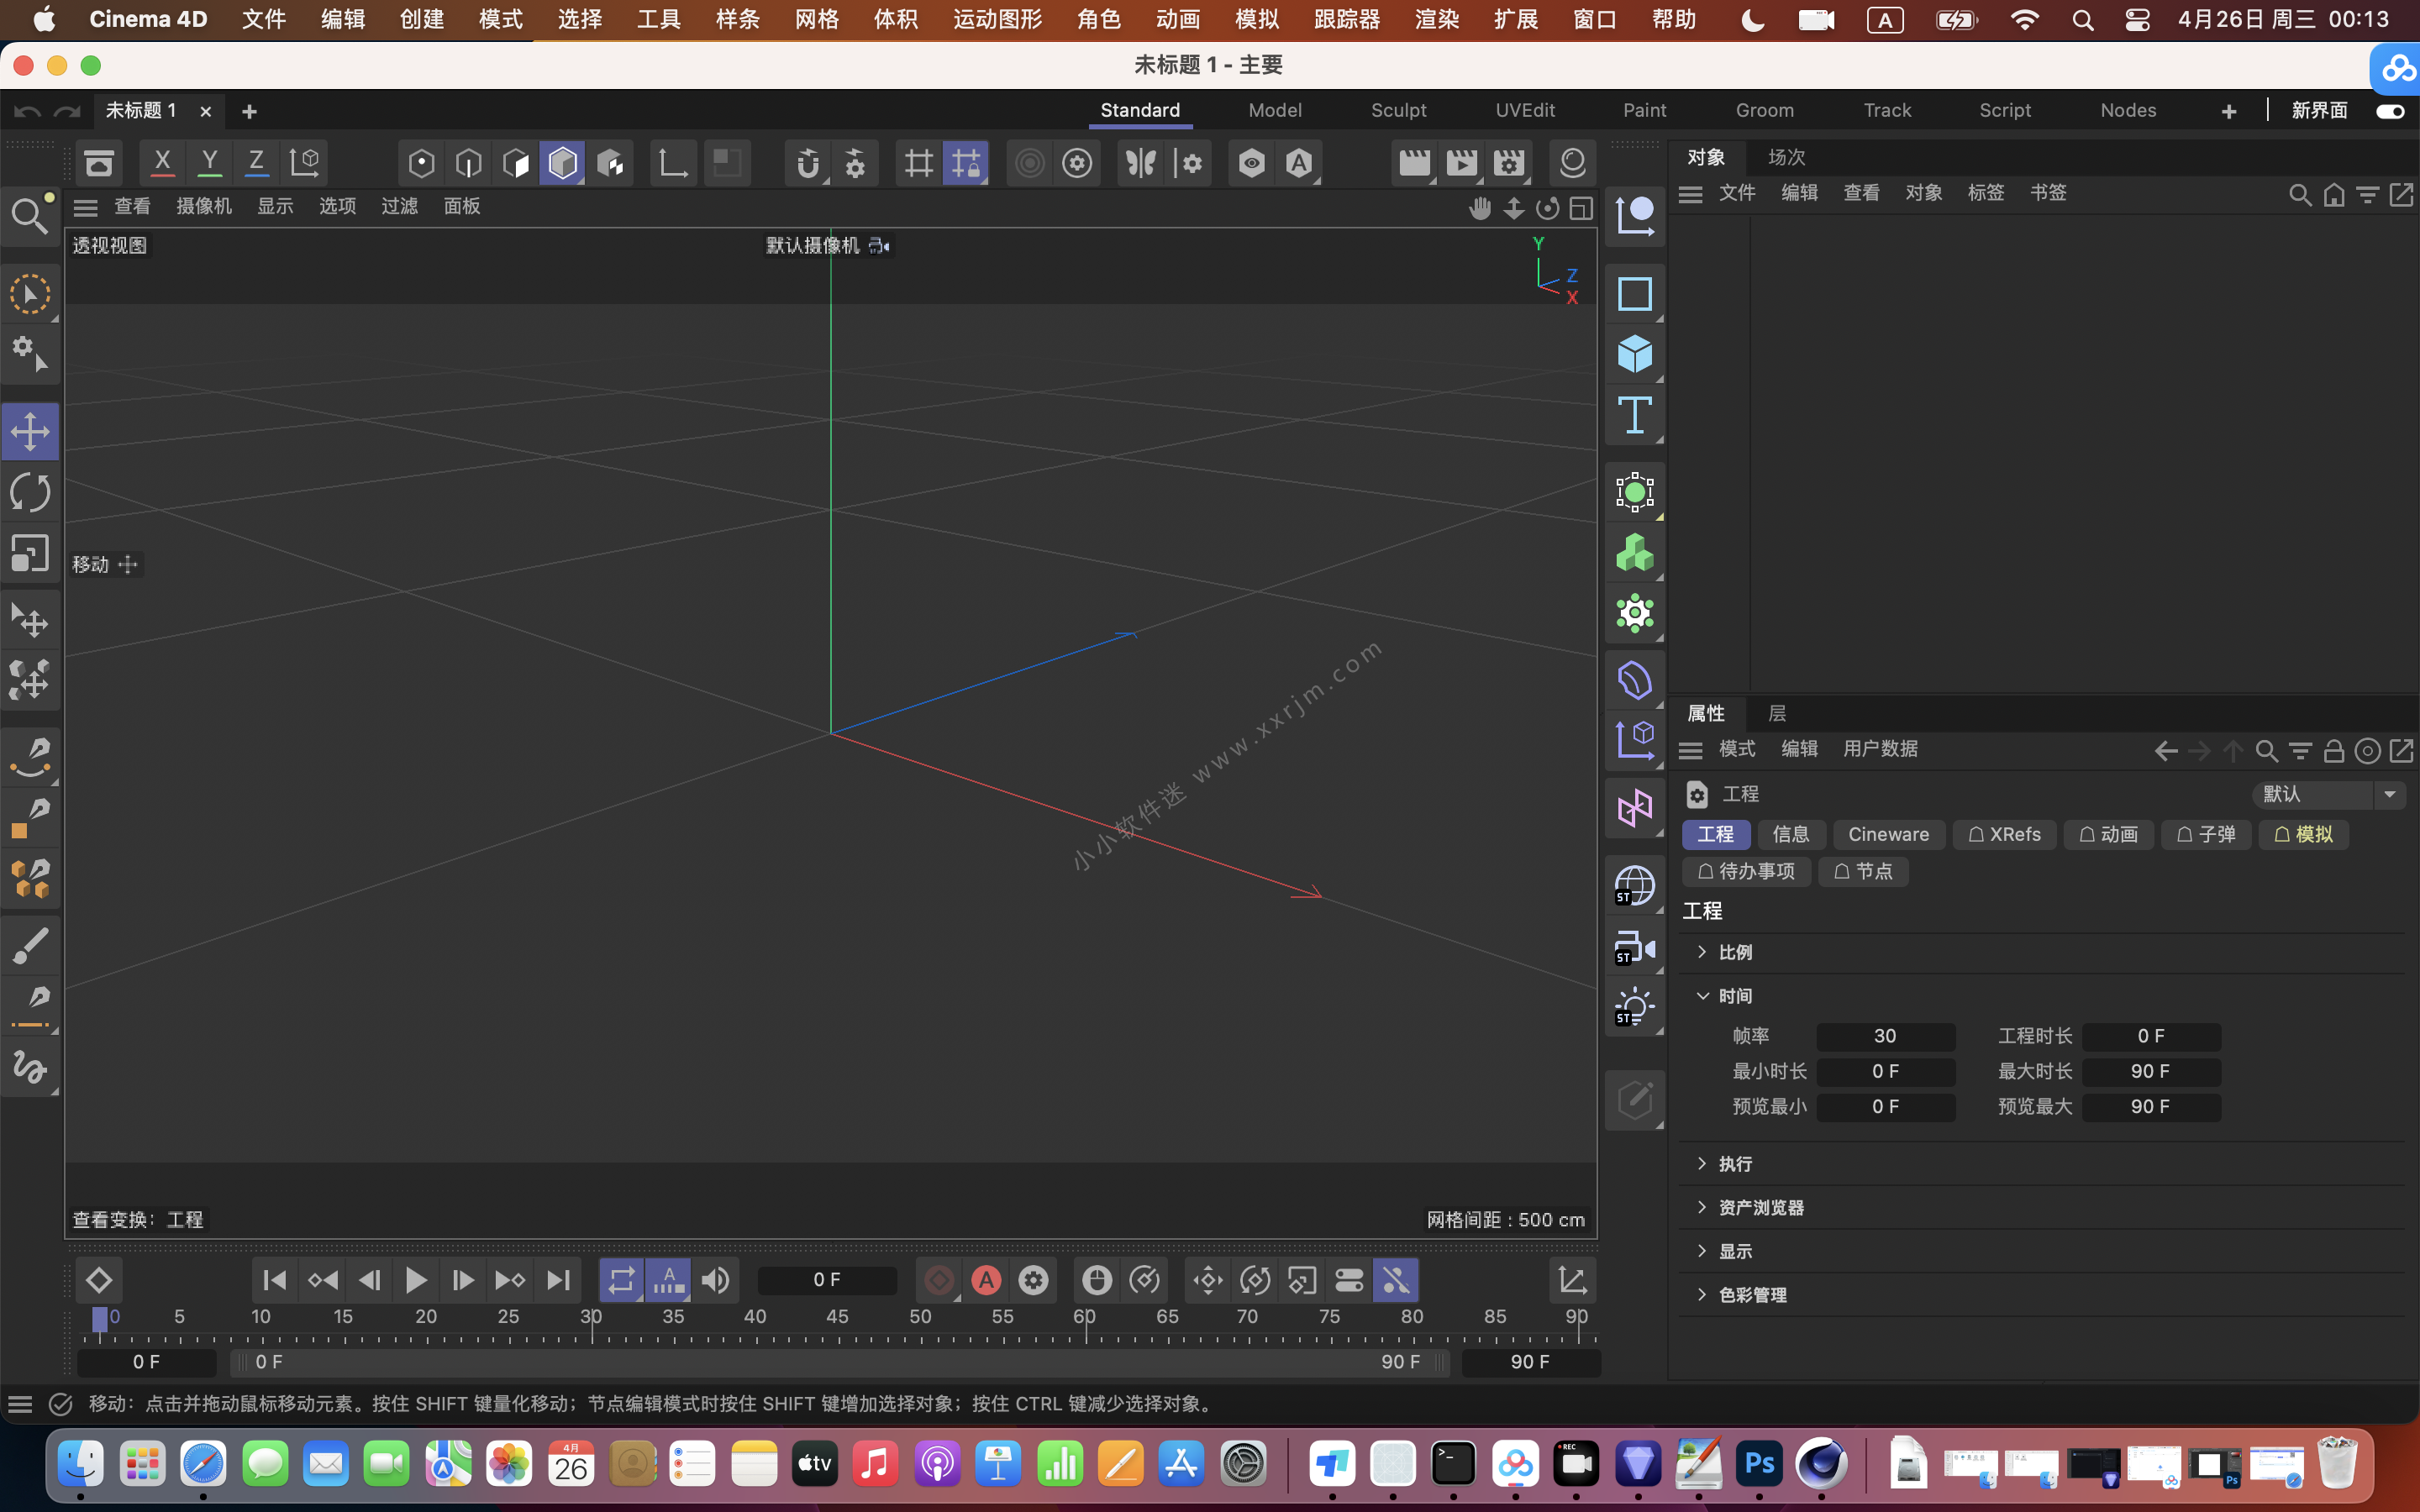The image size is (2420, 1512).
Task: Click the viewport orbit rotate icon
Action: click(x=1547, y=208)
